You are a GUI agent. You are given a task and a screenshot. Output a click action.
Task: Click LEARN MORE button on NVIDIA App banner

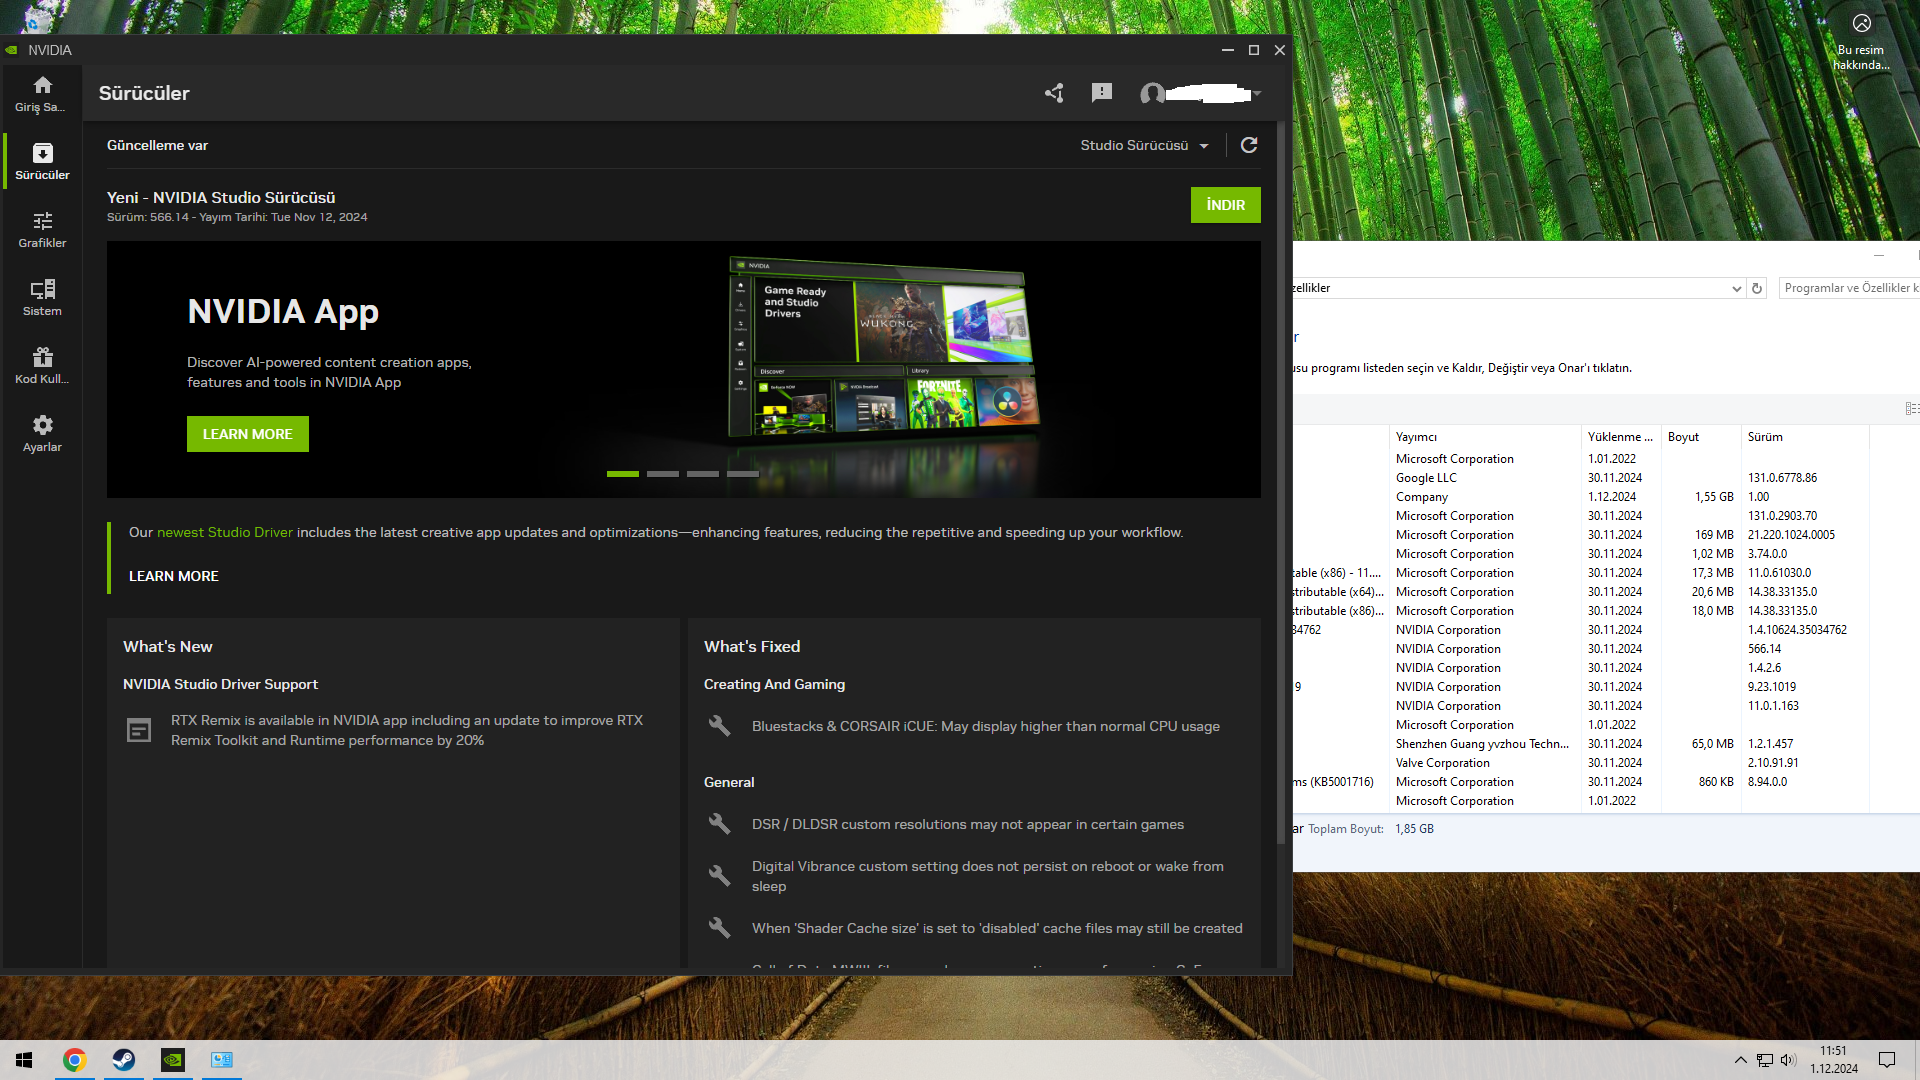tap(247, 434)
